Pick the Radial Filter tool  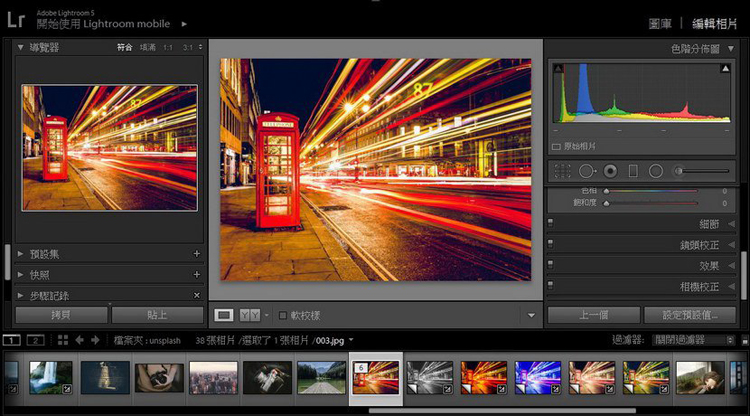656,171
